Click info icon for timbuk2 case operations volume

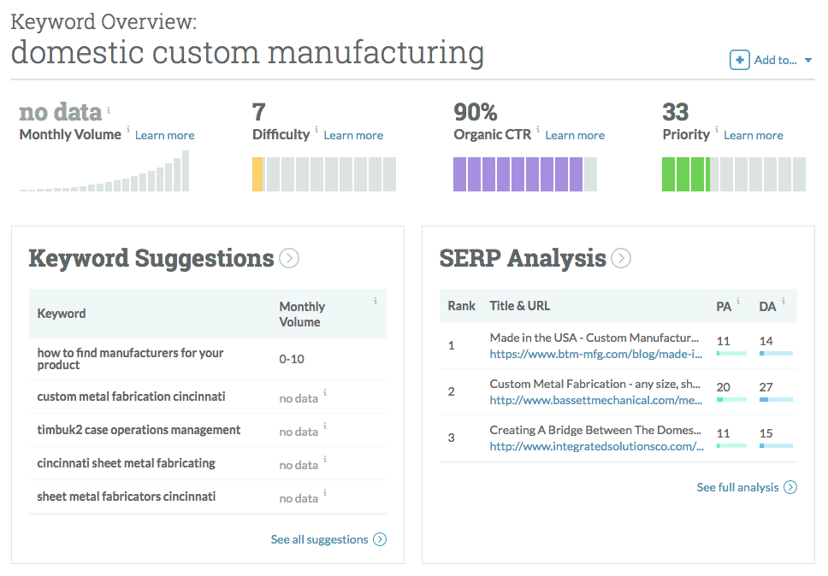(x=325, y=426)
